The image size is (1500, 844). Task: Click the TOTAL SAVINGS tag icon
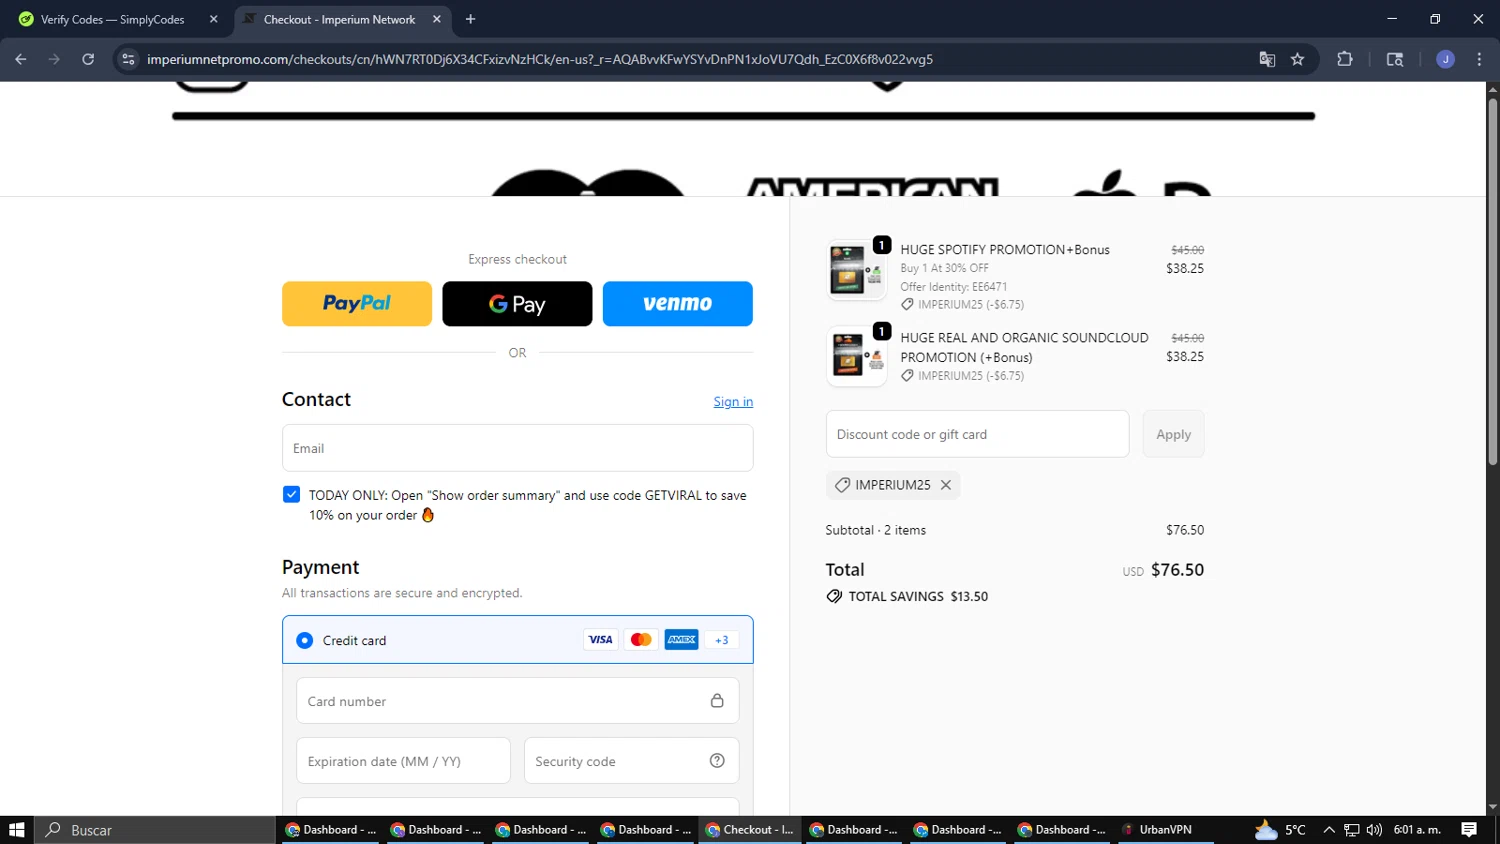[x=834, y=596]
